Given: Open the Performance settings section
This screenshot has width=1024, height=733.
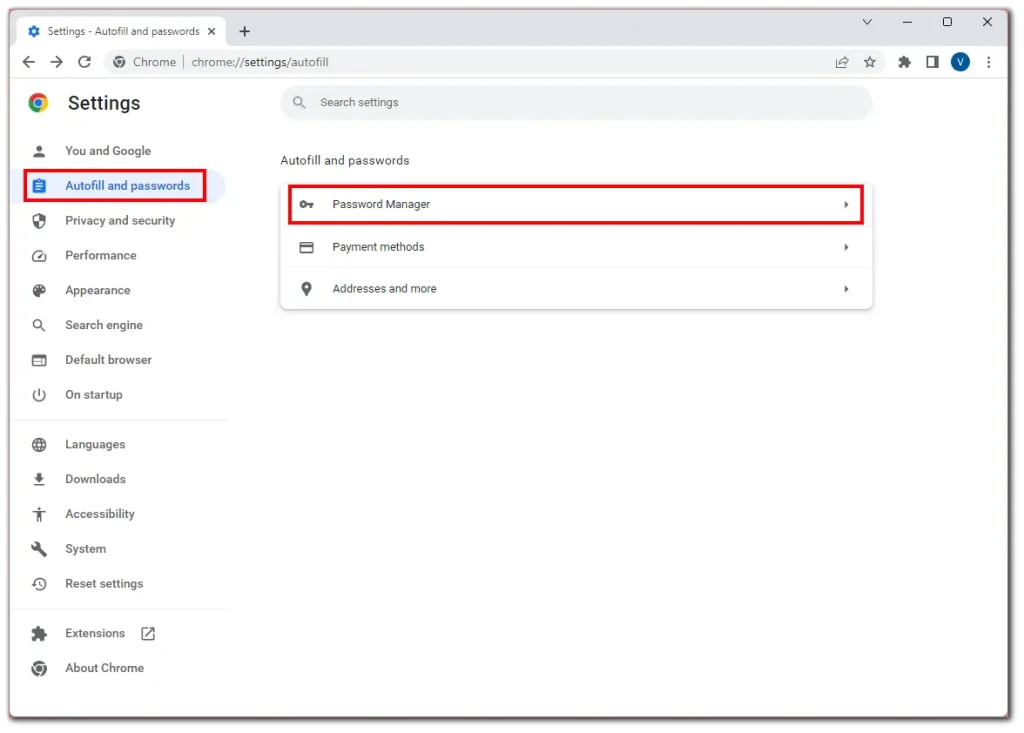Looking at the screenshot, I should click(x=101, y=255).
